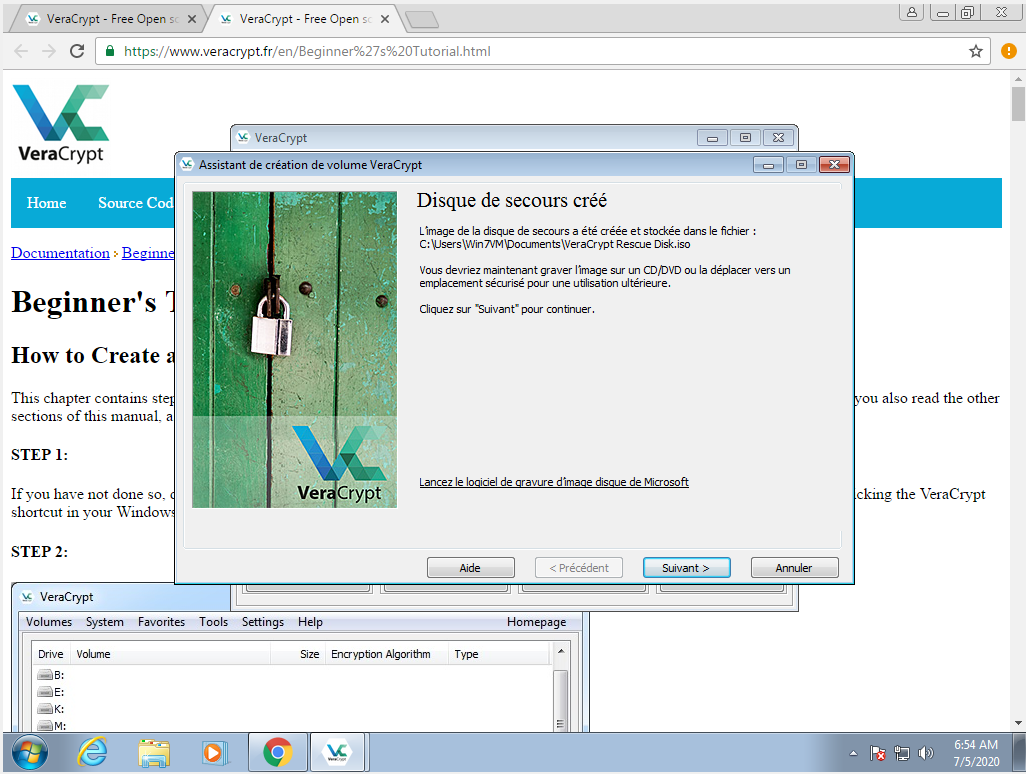Click the Documentation breadcrumb link
This screenshot has width=1026, height=774.
click(60, 253)
